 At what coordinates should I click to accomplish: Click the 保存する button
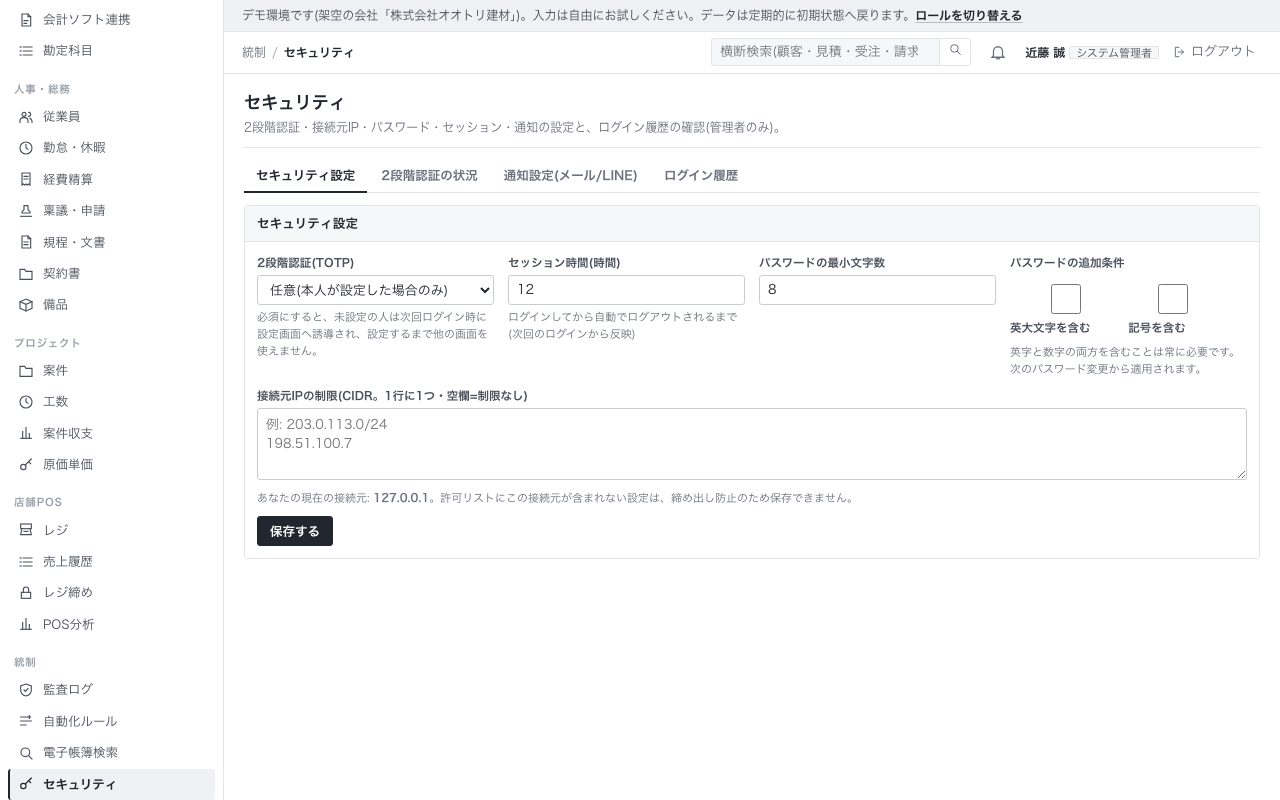coord(295,531)
